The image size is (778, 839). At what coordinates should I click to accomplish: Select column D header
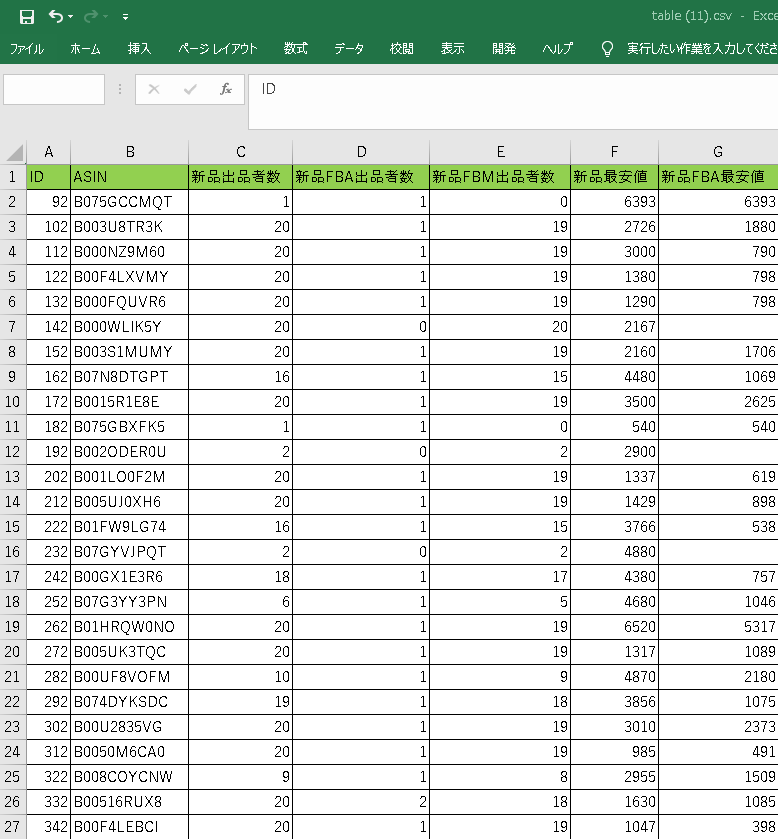click(361, 152)
